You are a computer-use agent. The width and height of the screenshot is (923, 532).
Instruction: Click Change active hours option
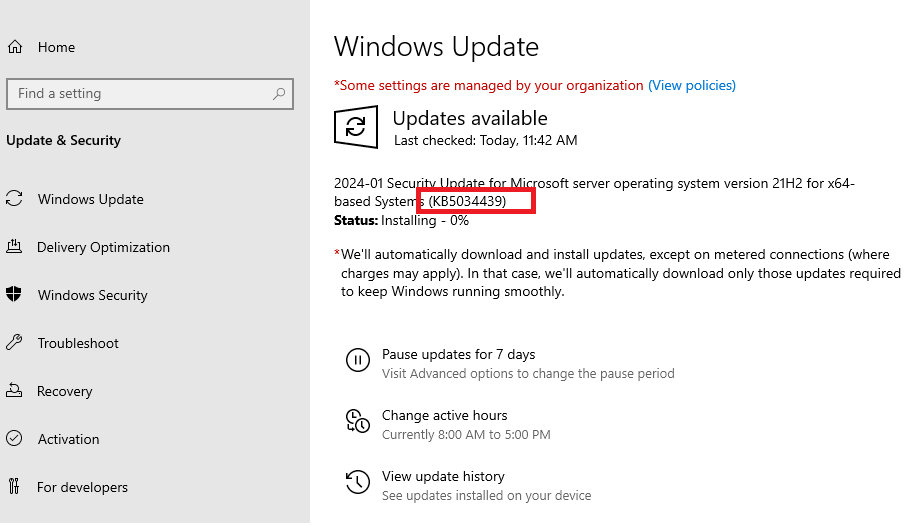[x=444, y=415]
